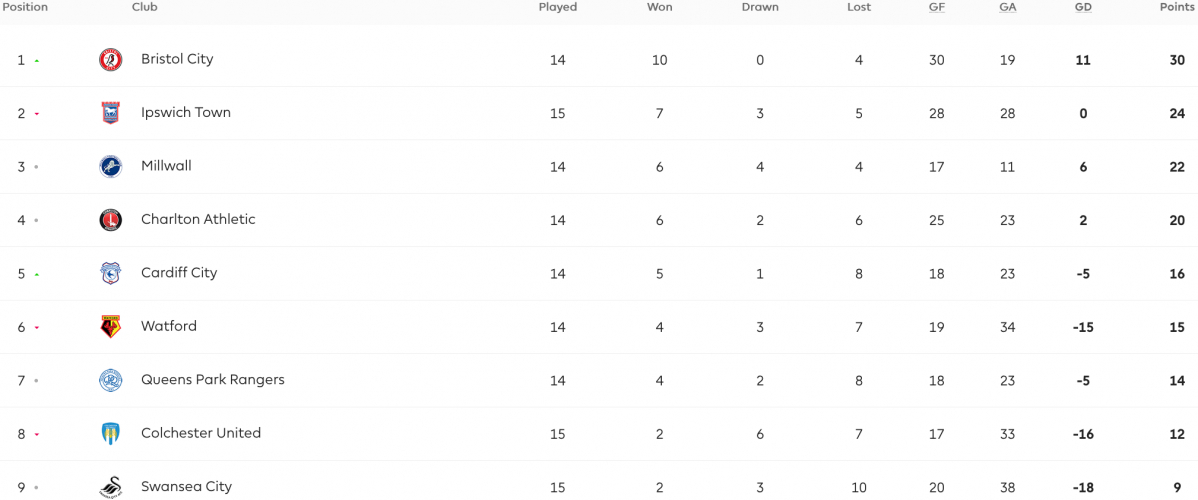Image resolution: width=1198 pixels, height=500 pixels.
Task: Click the Watford club crest
Action: point(111,327)
